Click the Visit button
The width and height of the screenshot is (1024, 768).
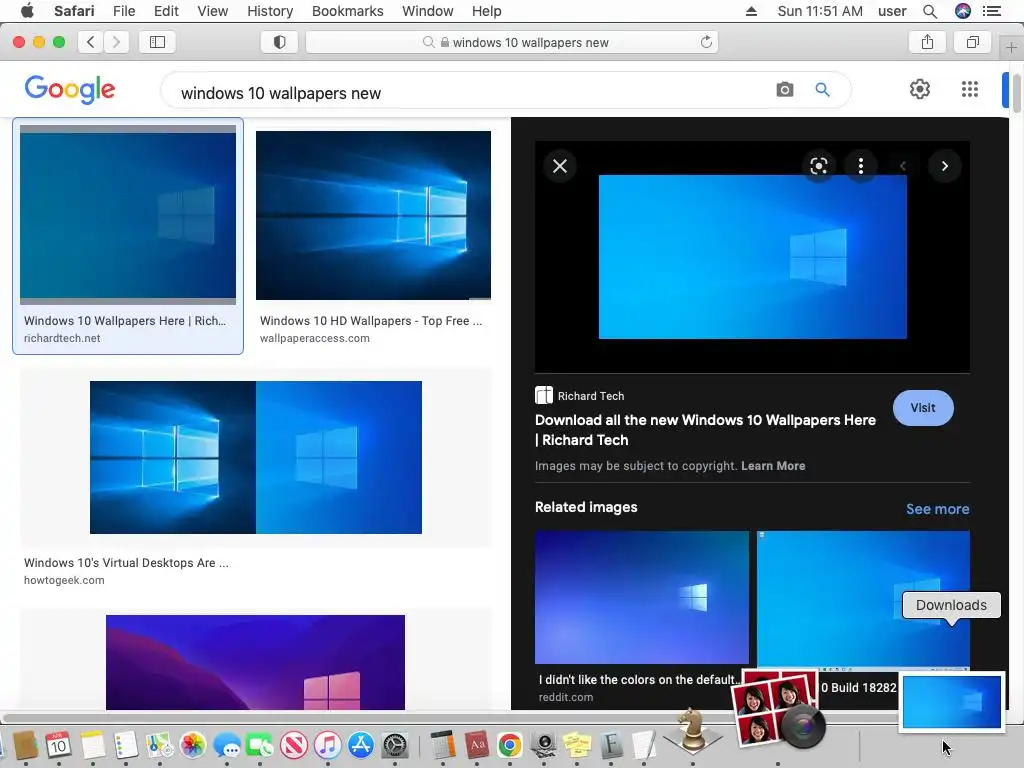923,408
